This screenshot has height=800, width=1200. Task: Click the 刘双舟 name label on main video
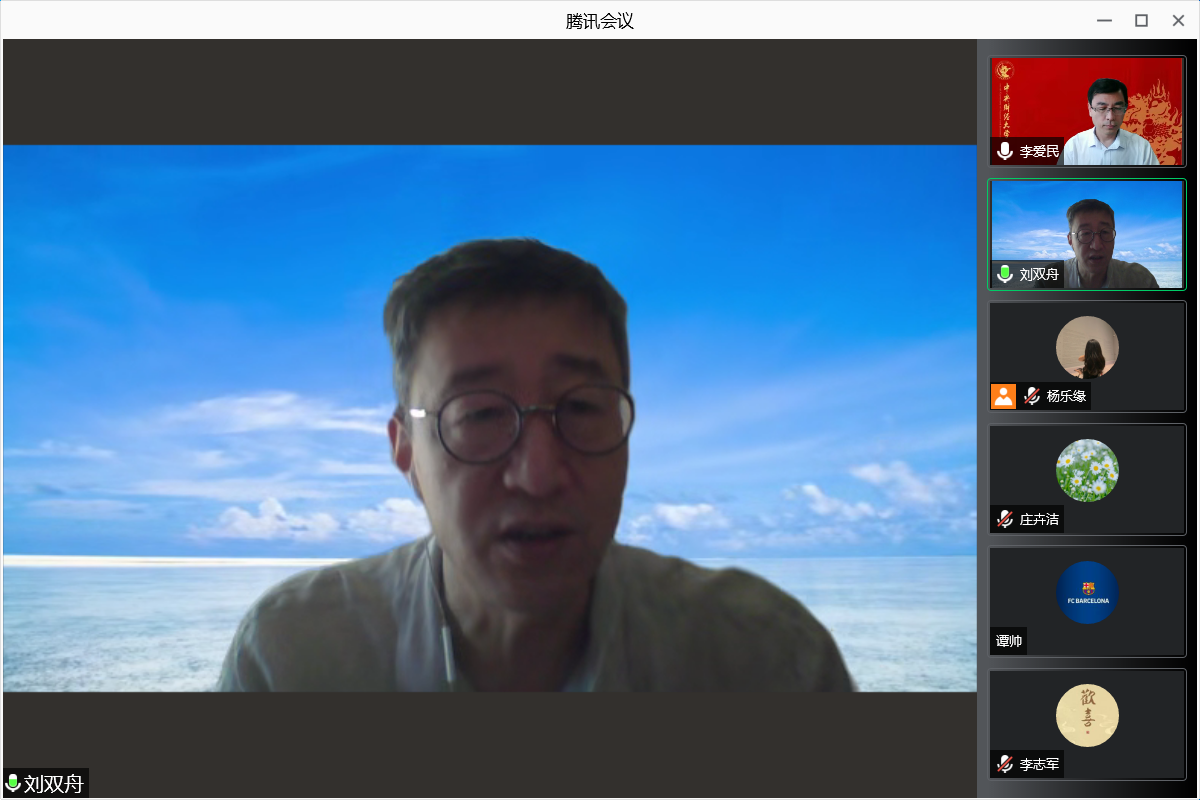54,783
